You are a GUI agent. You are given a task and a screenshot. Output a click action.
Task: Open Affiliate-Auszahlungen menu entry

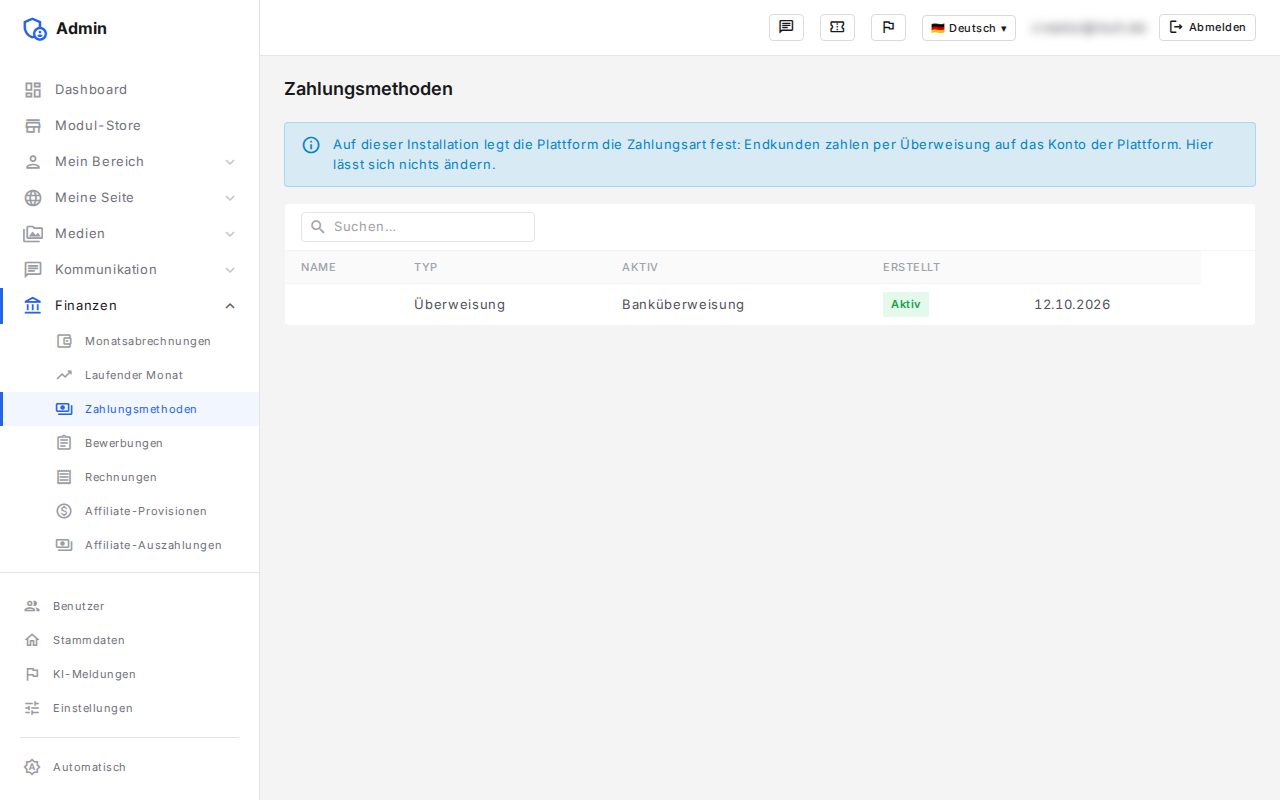pyautogui.click(x=129, y=545)
